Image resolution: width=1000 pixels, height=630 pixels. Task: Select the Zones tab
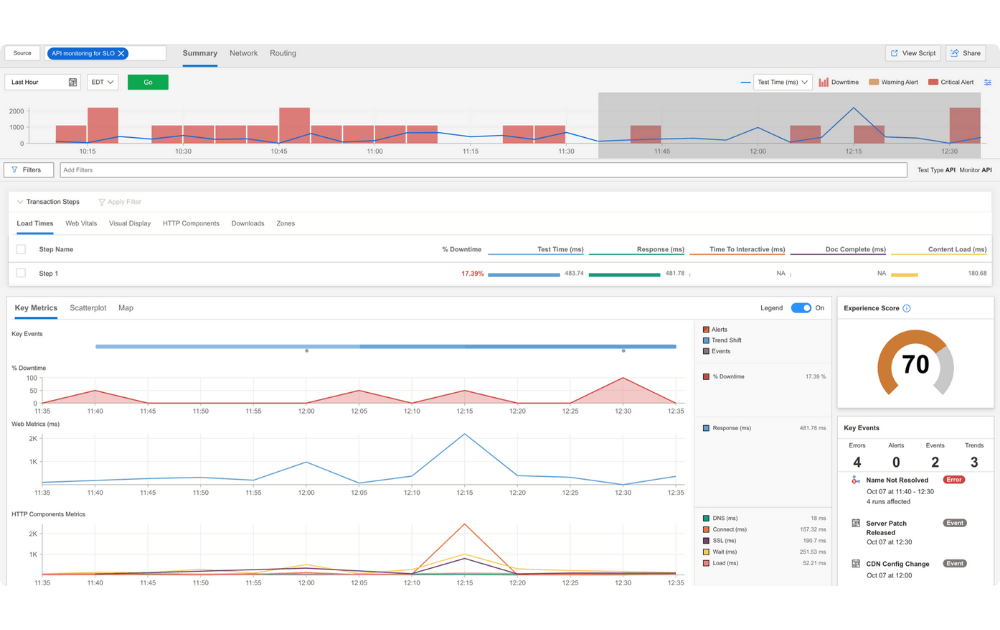click(285, 224)
